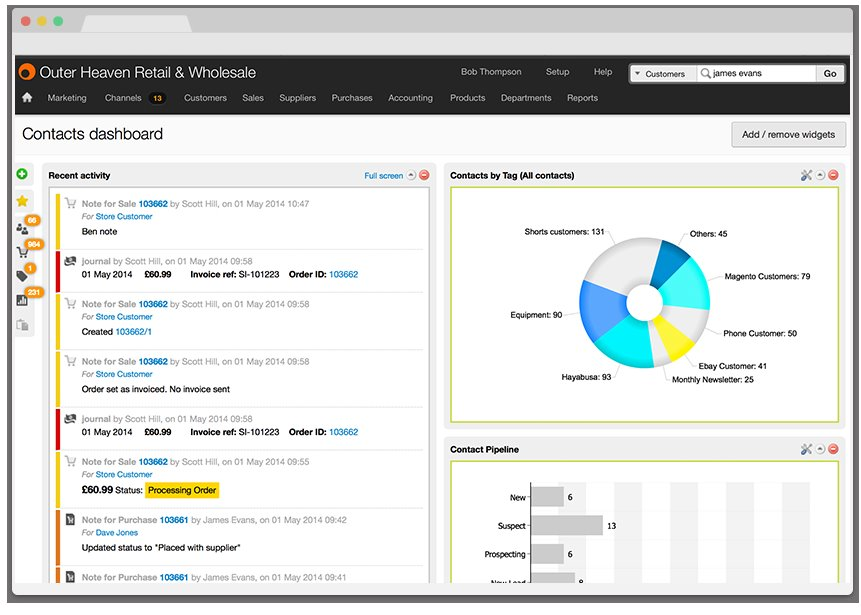The width and height of the screenshot is (861, 615).
Task: Open the Reports menu
Action: 582,98
